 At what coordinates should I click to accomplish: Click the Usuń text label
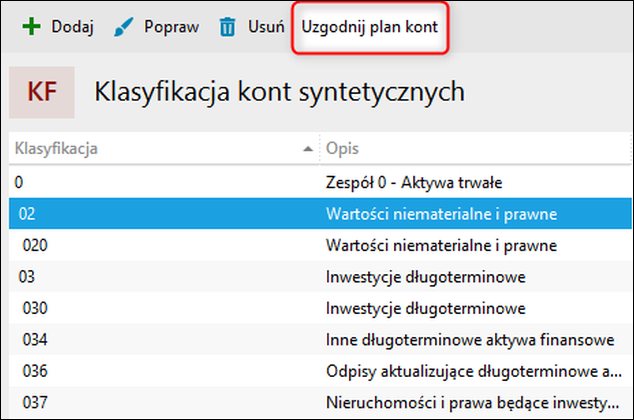[x=266, y=27]
